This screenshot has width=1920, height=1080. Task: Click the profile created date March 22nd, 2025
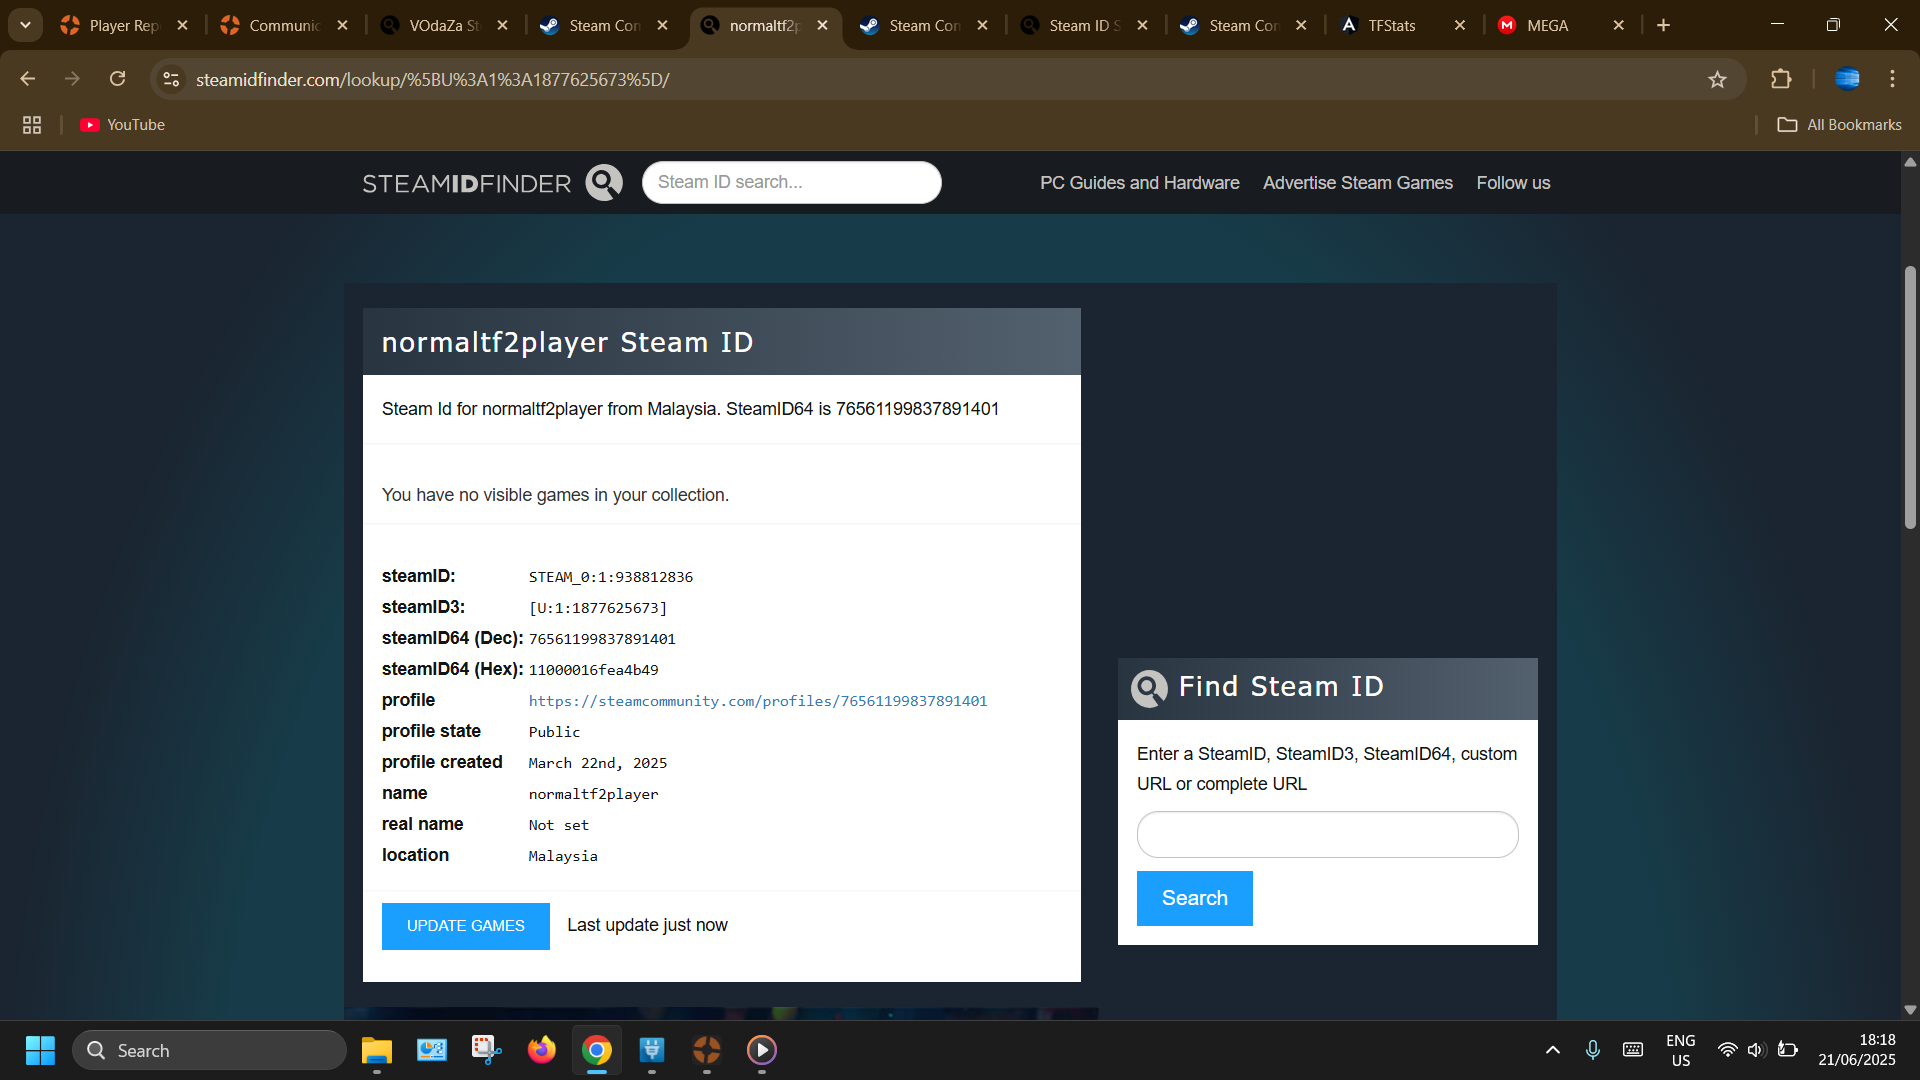(597, 763)
